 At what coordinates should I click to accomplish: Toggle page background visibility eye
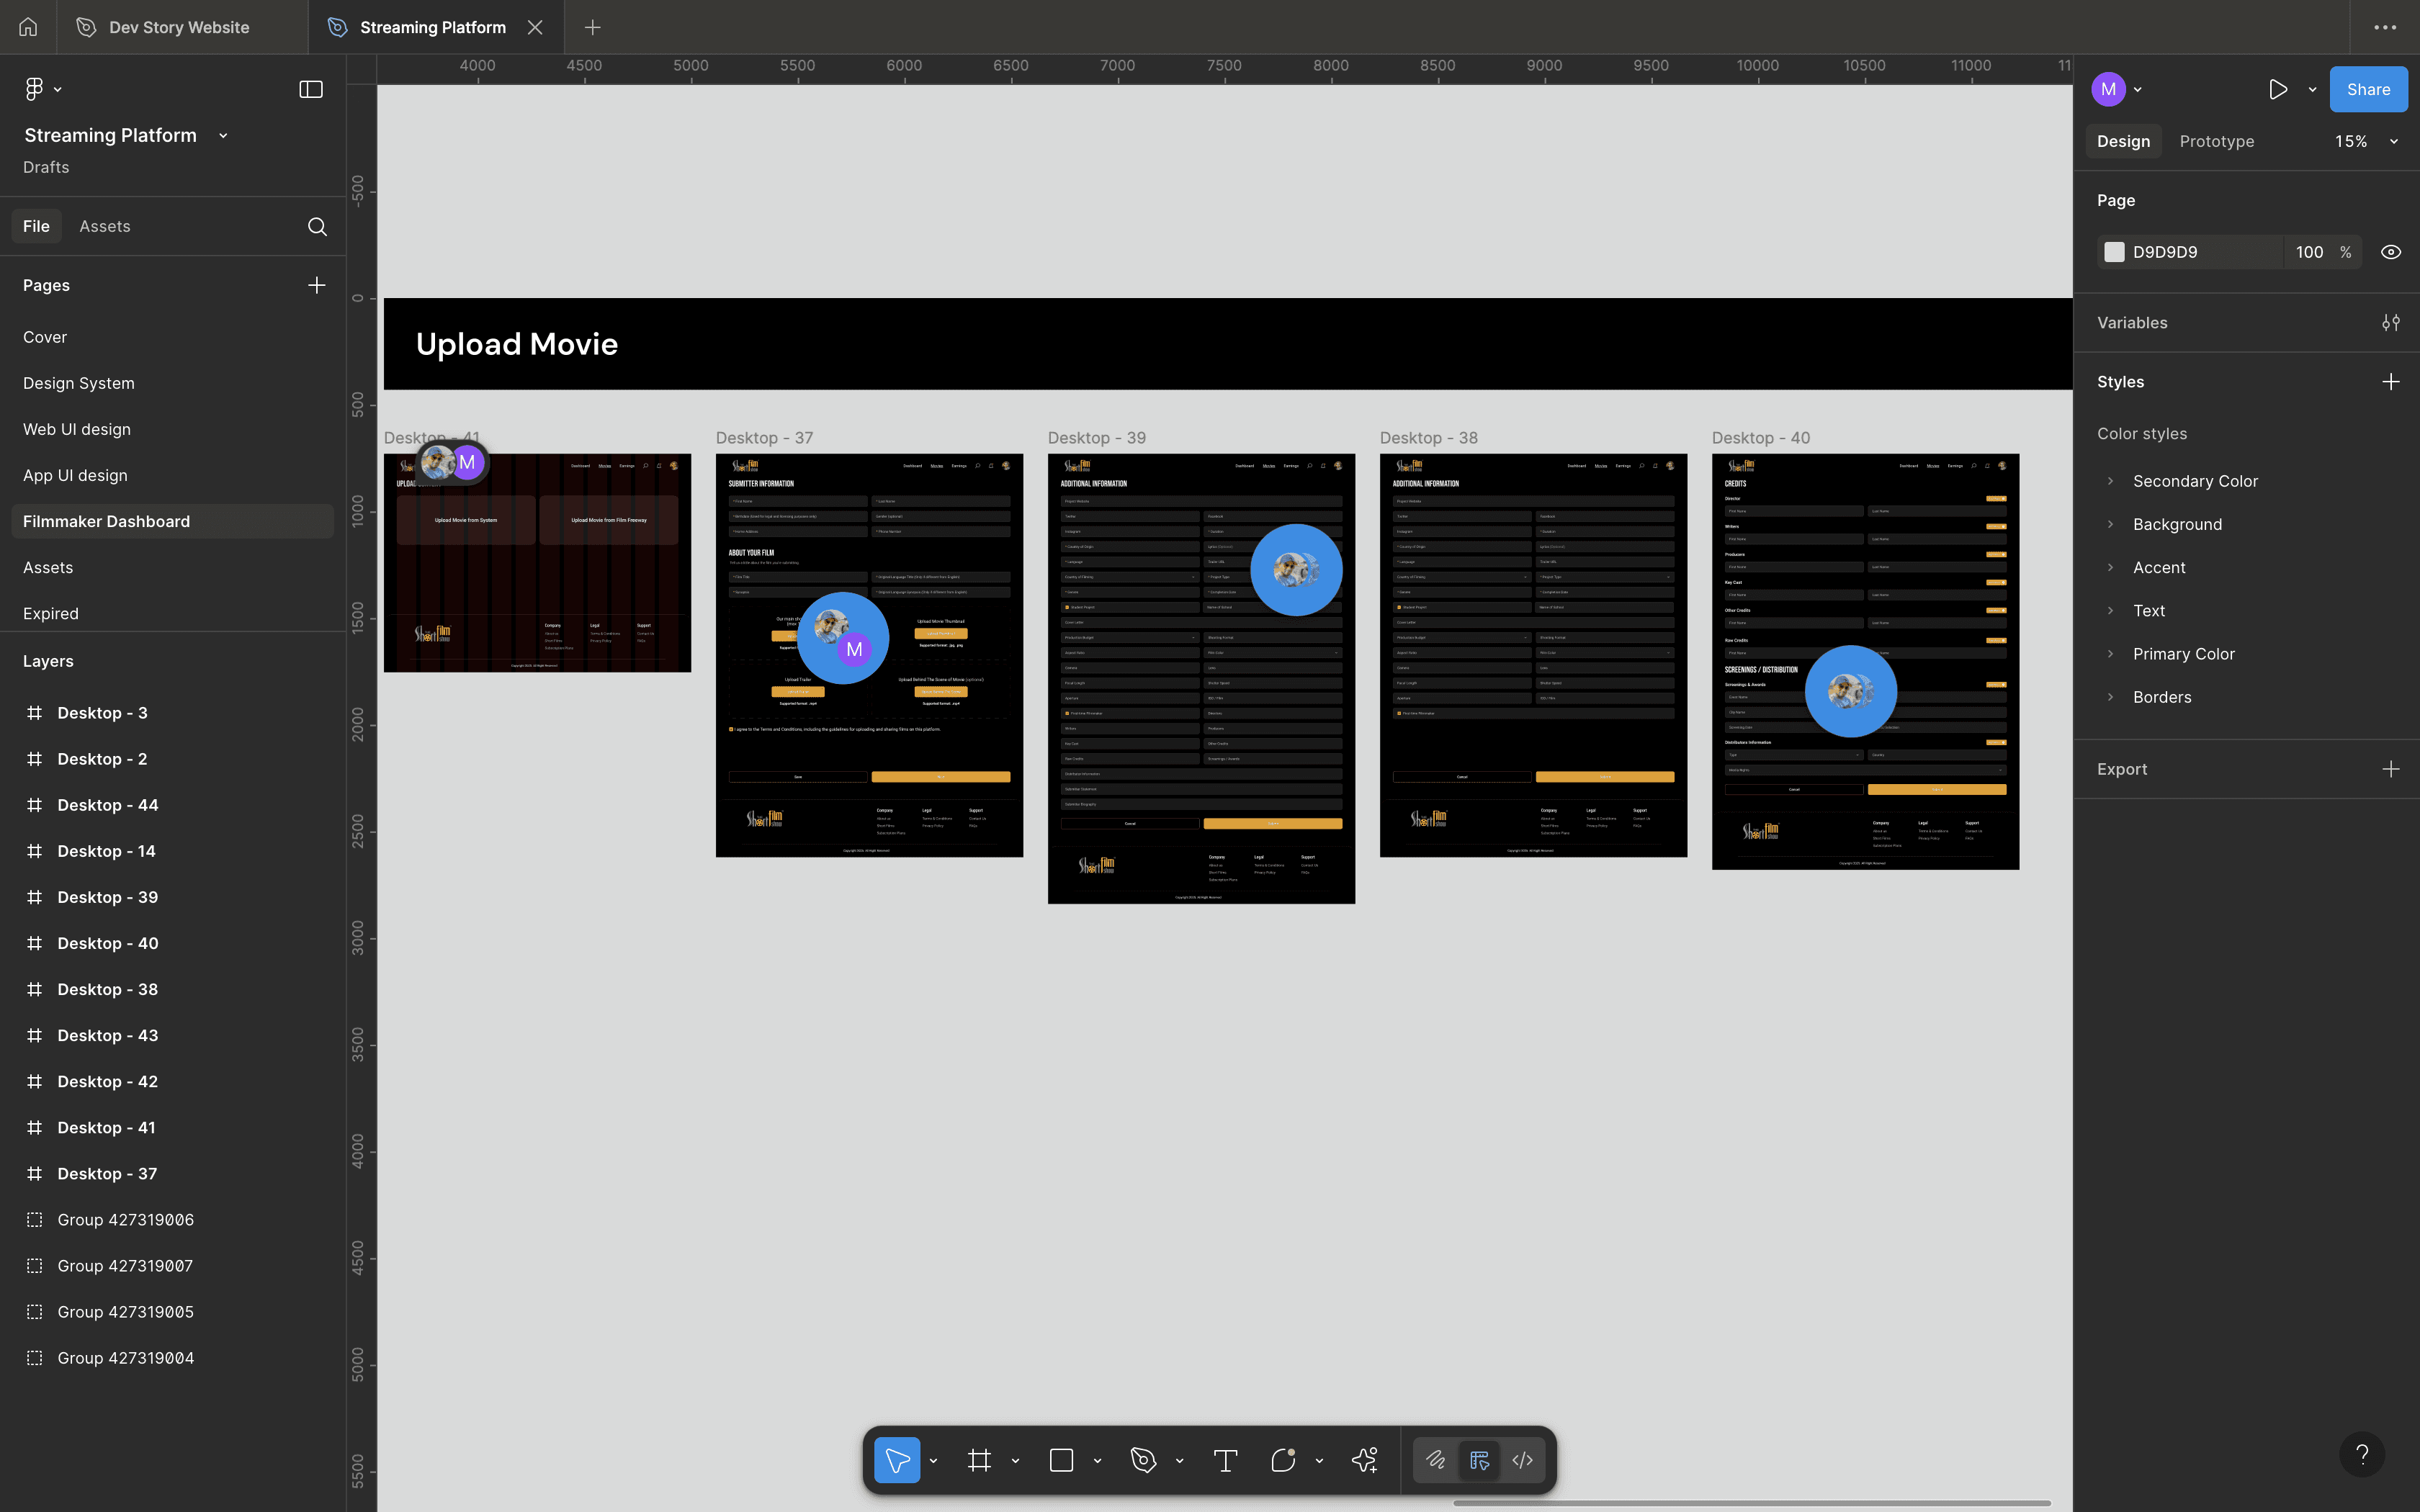click(x=2391, y=252)
